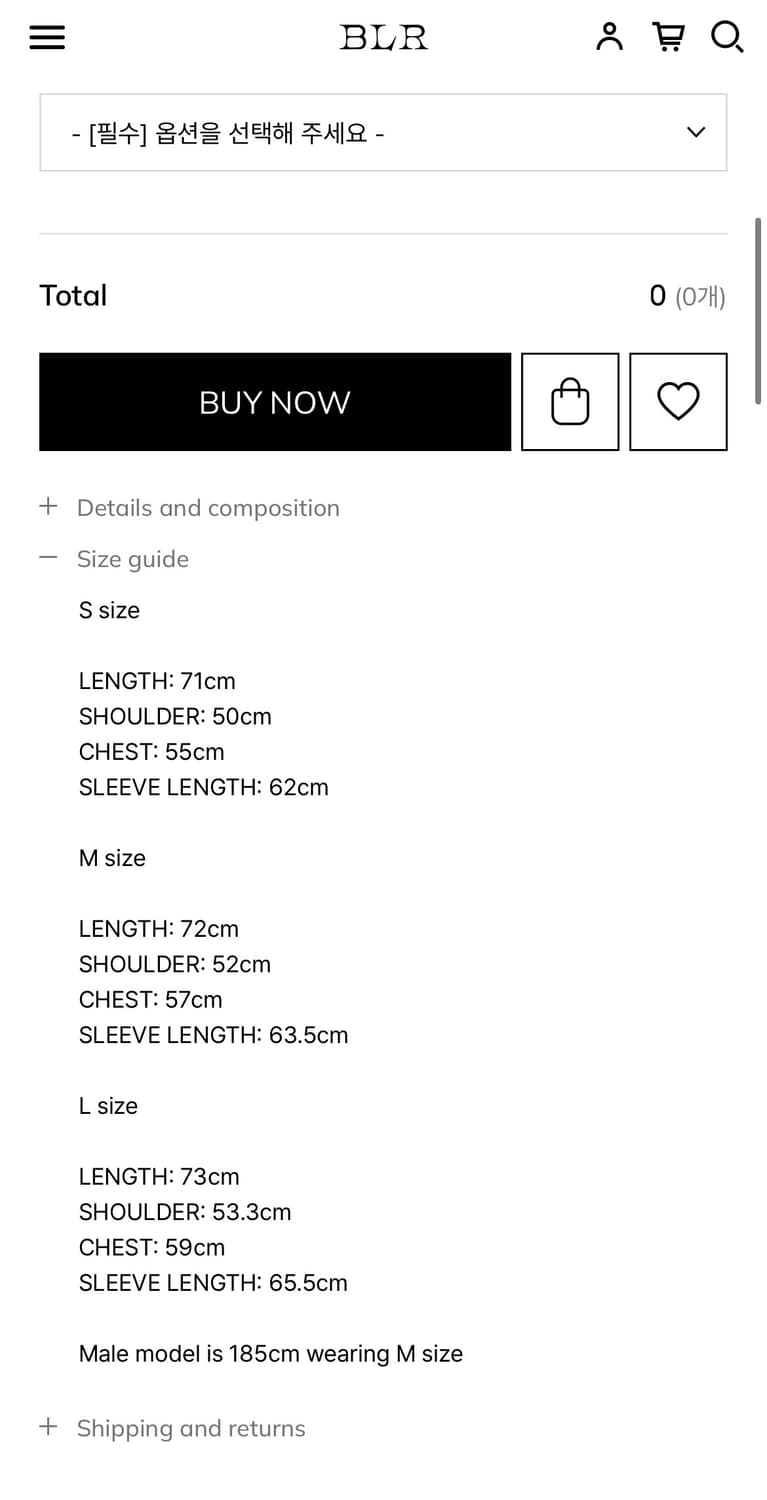
Task: Click the Male model size note
Action: (x=270, y=1354)
